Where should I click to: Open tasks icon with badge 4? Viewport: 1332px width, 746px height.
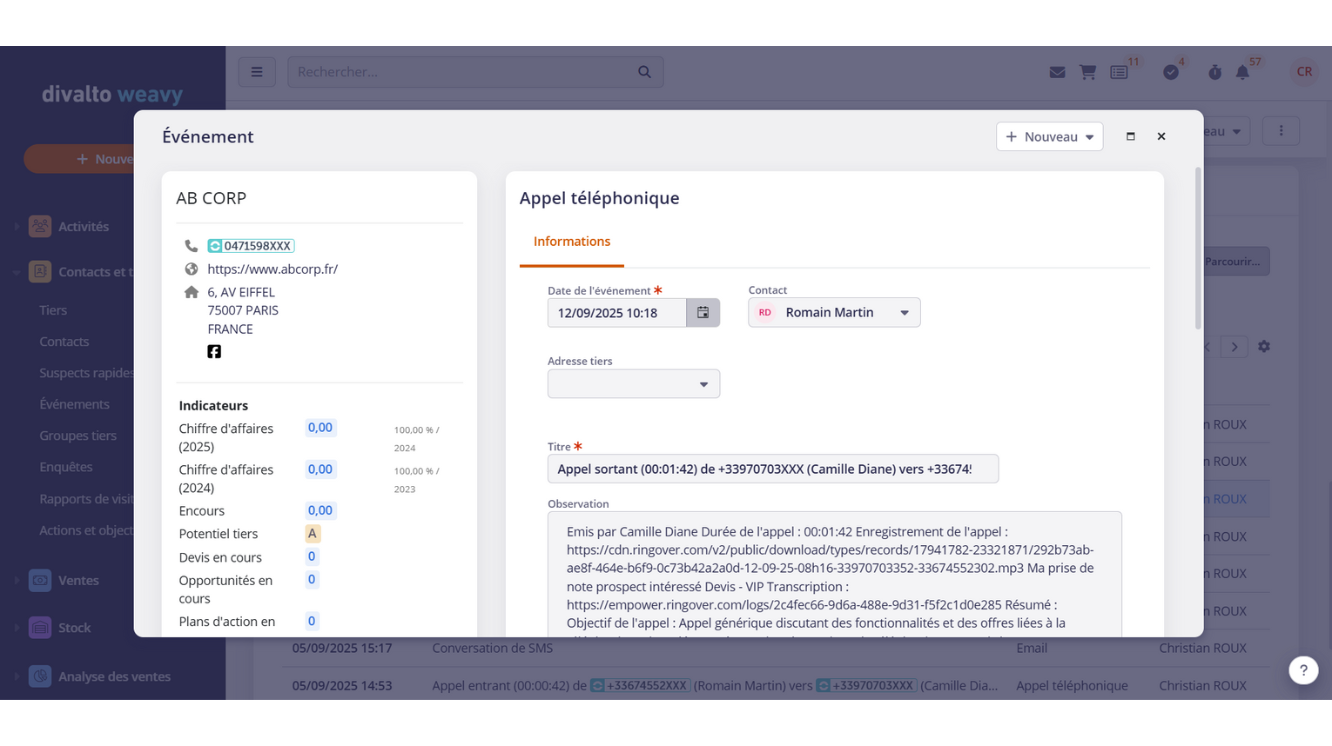pyautogui.click(x=1171, y=71)
